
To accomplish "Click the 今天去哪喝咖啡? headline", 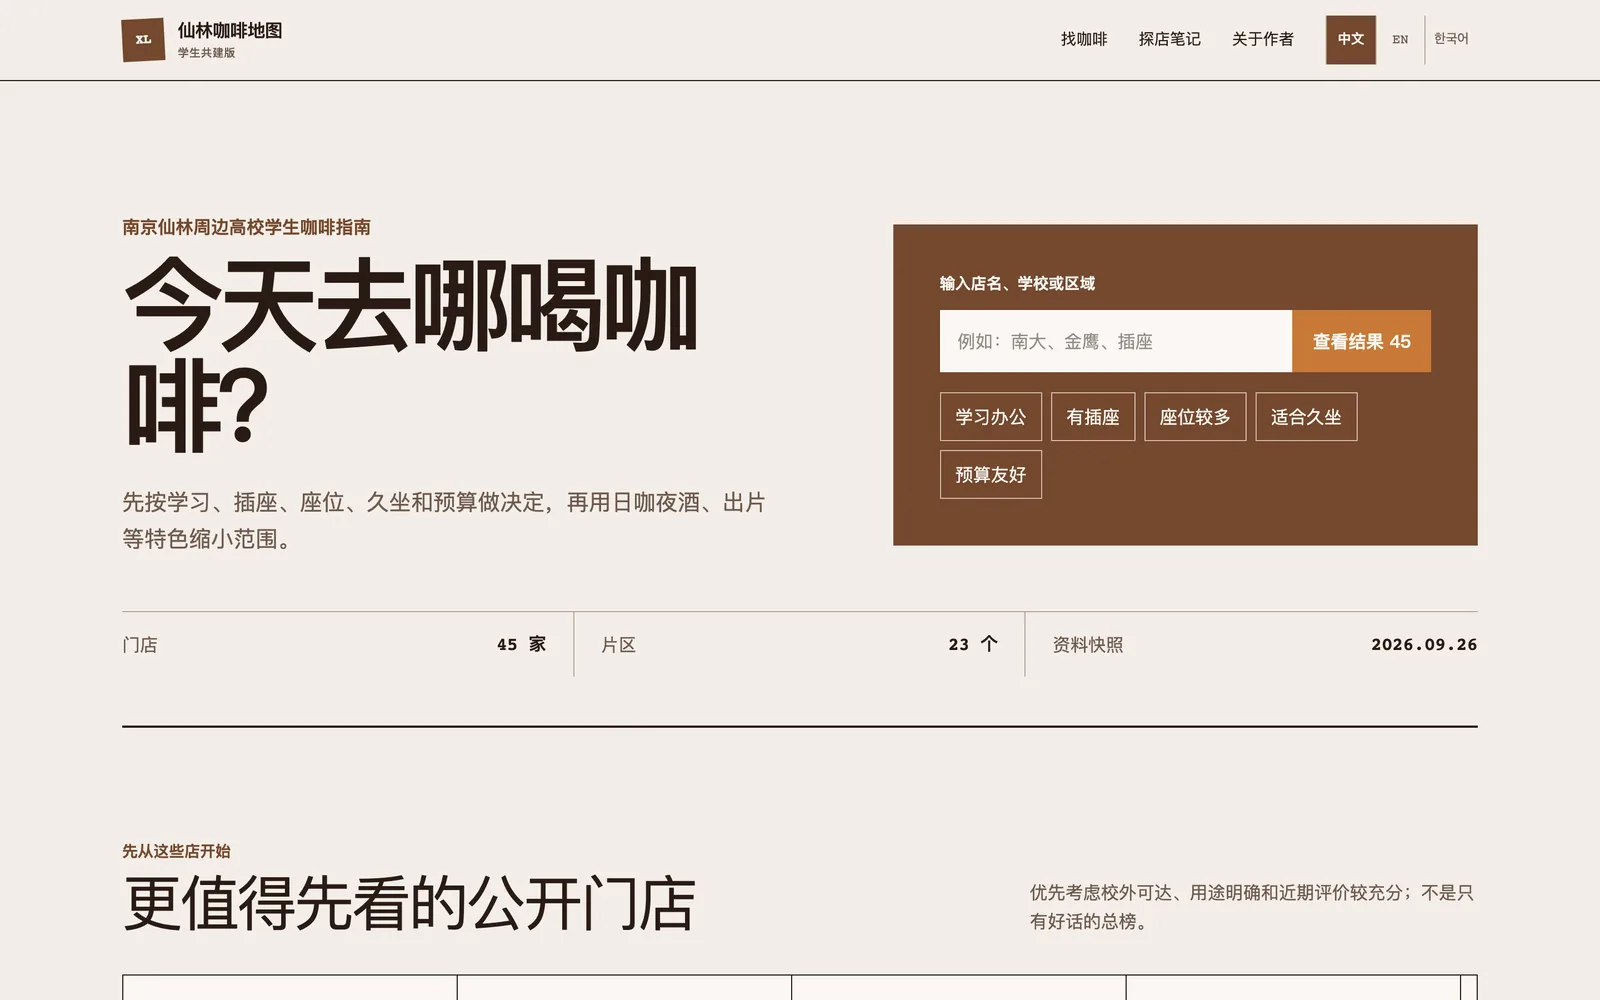I will 411,355.
